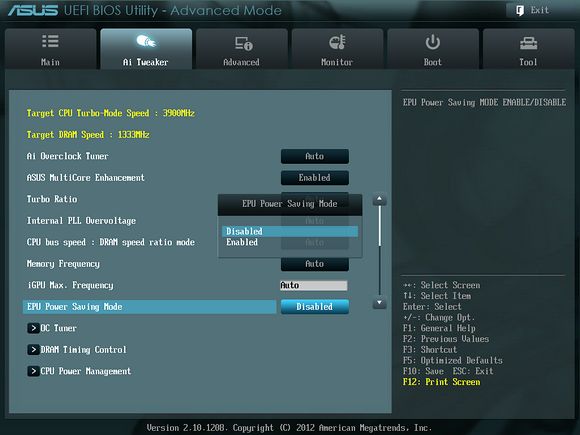Click the Main tab list icon
The height and width of the screenshot is (435, 580).
[50, 41]
